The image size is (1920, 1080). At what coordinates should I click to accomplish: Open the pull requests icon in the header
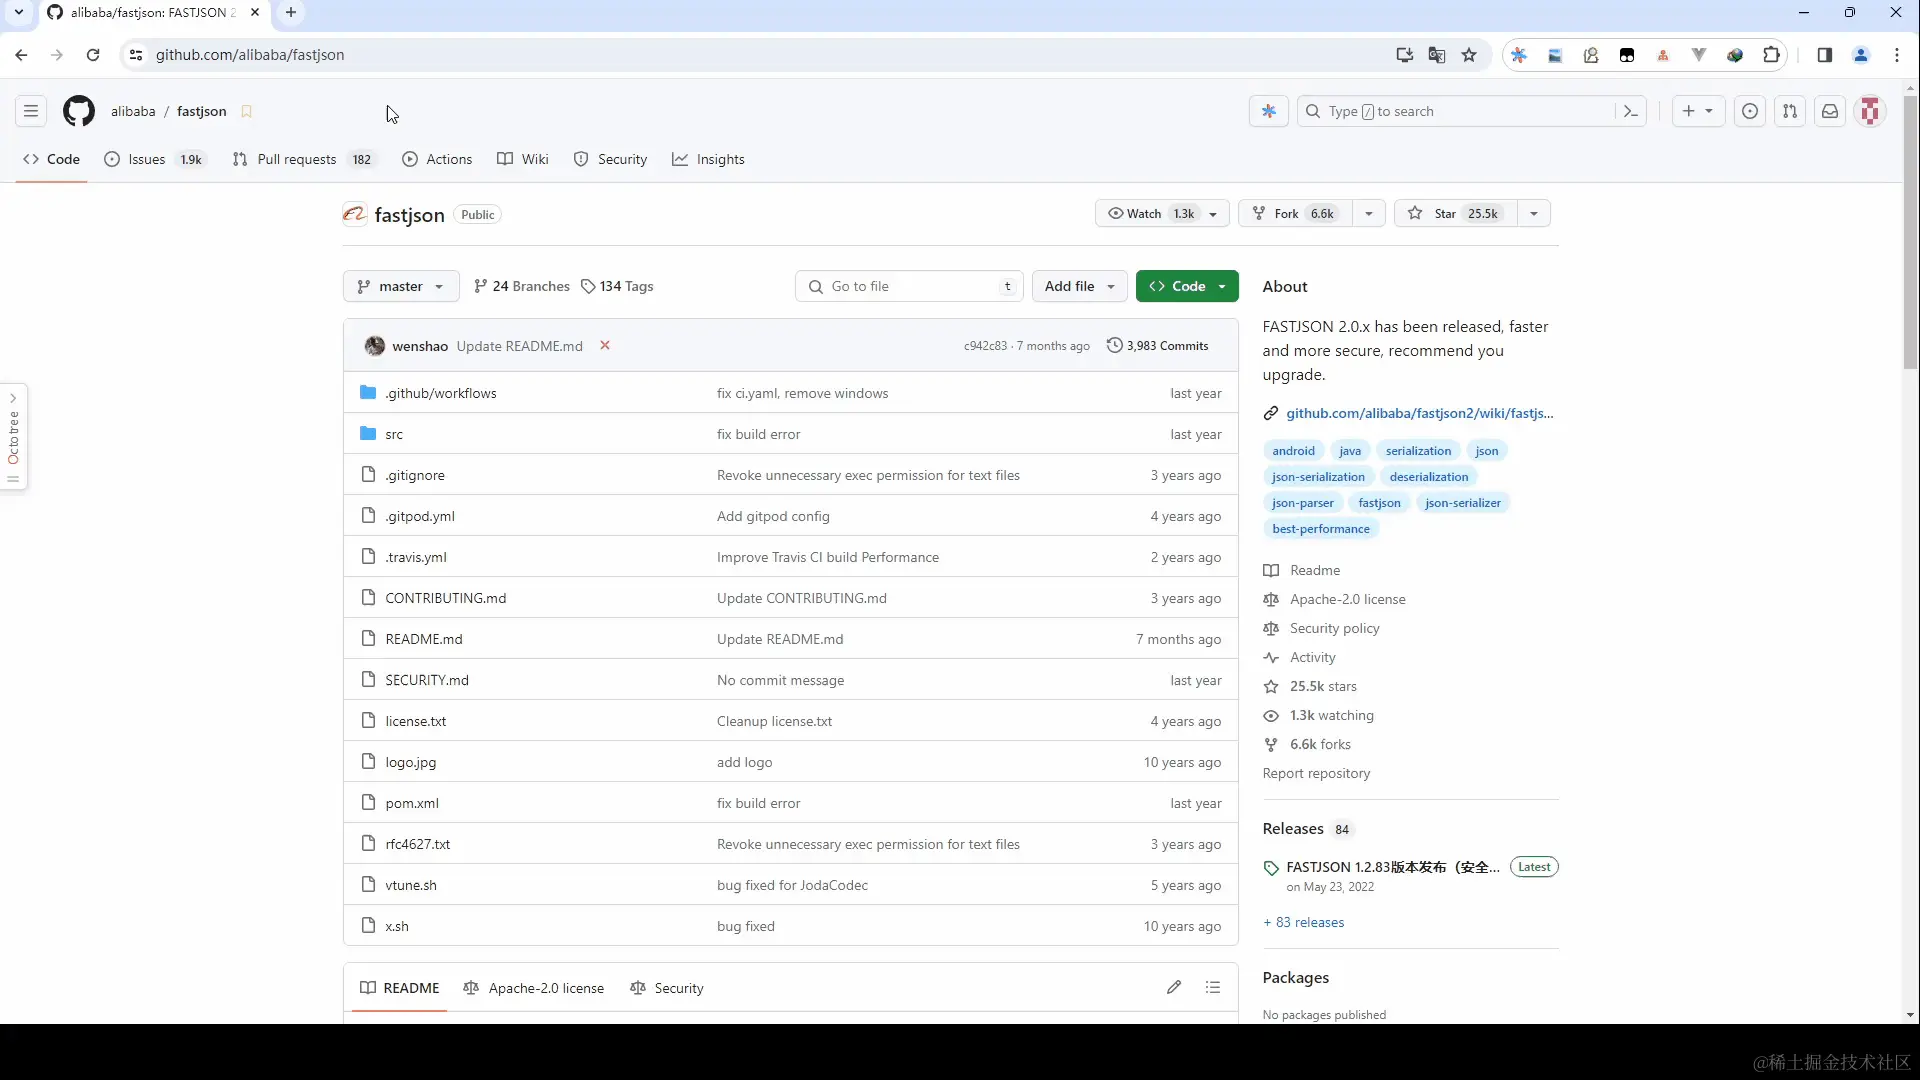(1790, 111)
